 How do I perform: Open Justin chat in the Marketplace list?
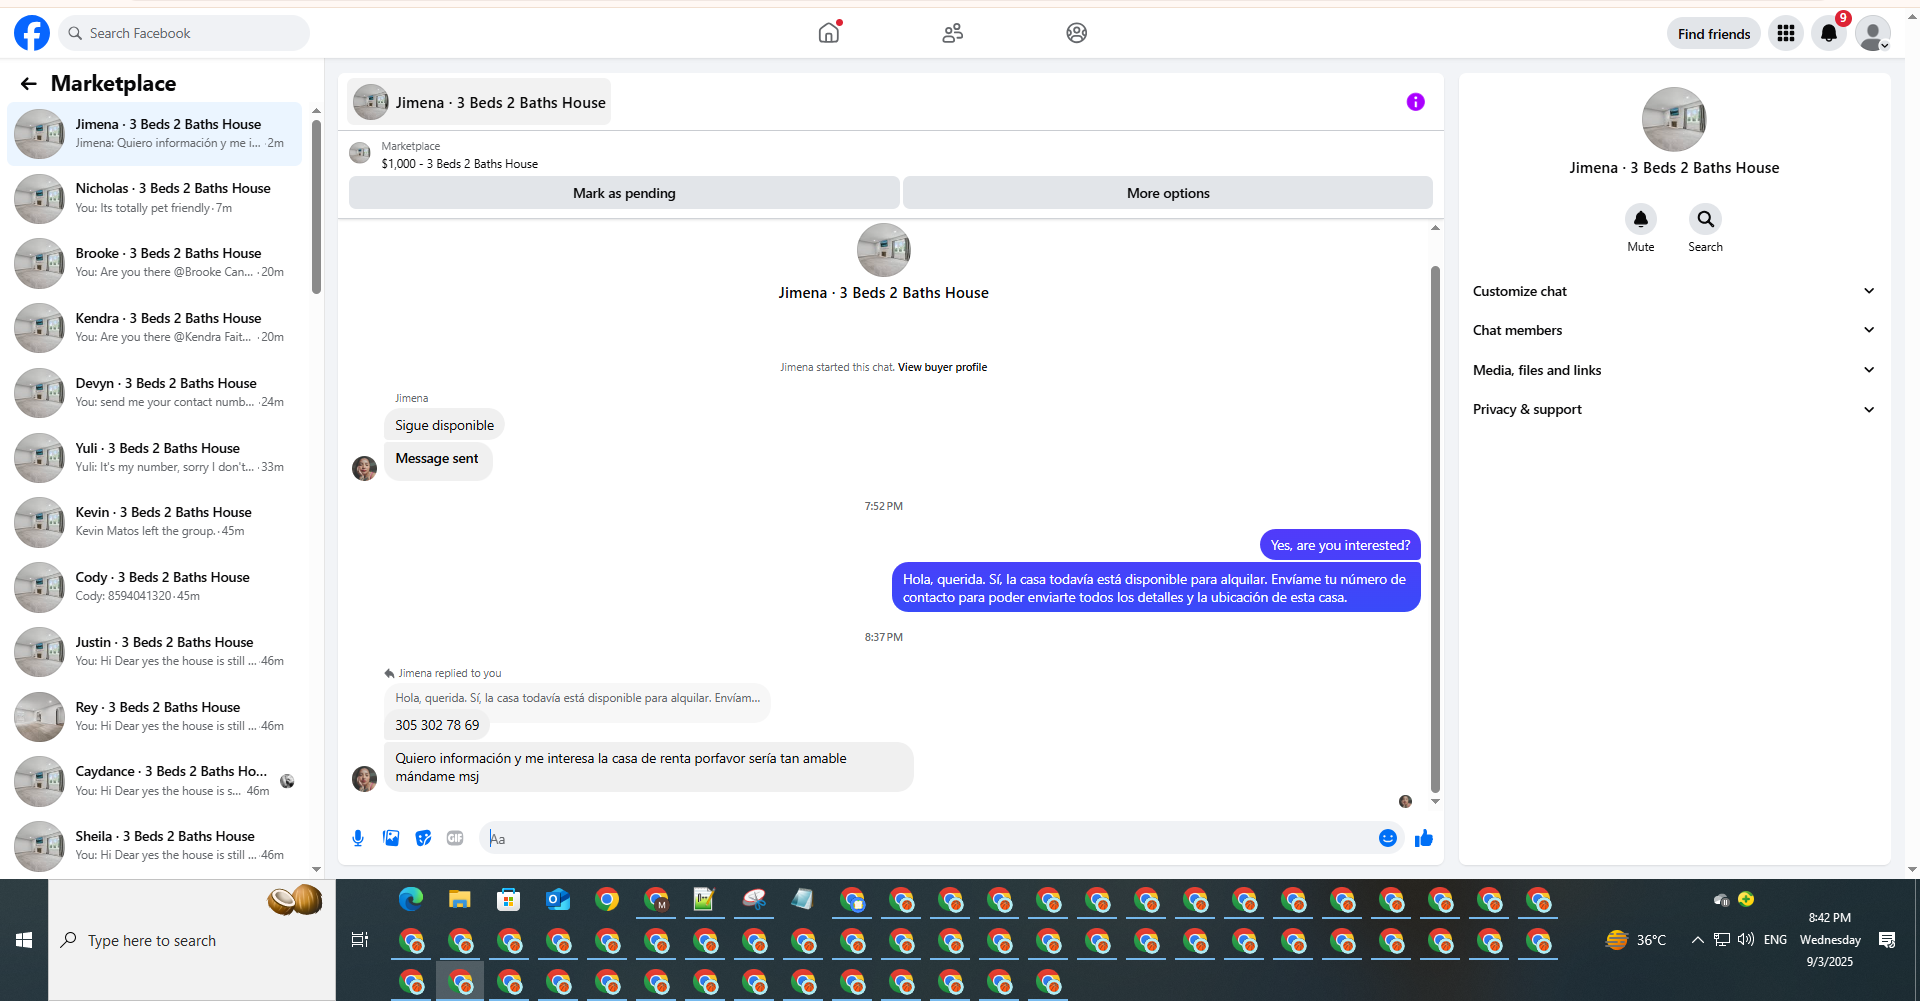pyautogui.click(x=155, y=652)
